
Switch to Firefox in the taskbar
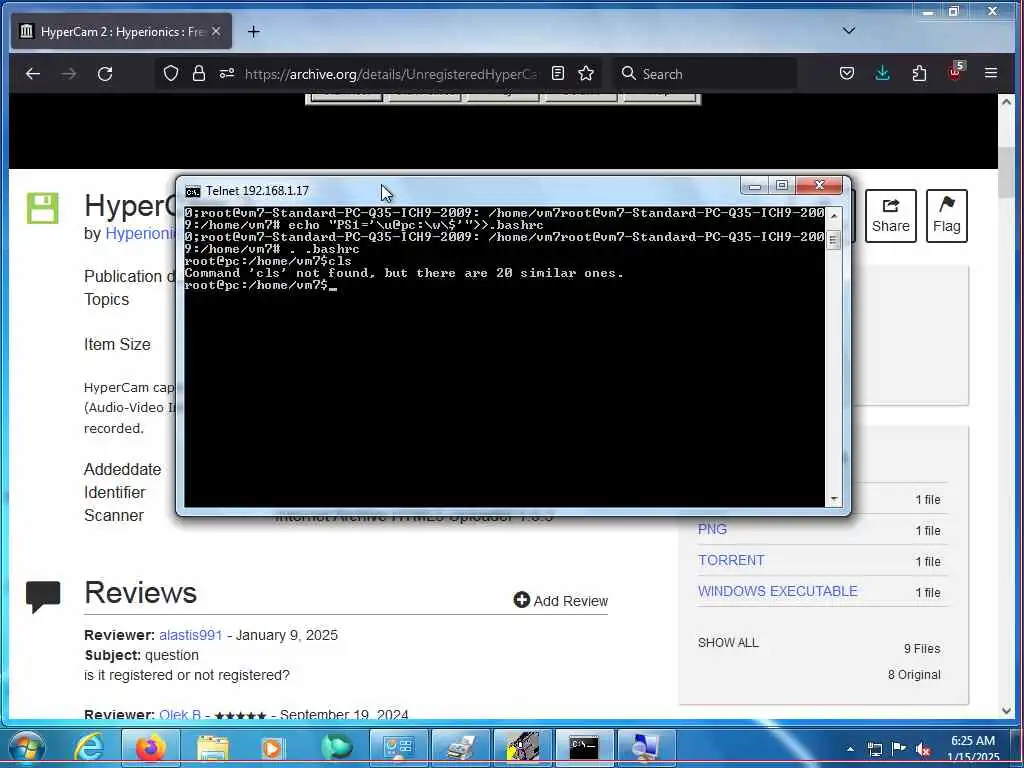pos(150,747)
